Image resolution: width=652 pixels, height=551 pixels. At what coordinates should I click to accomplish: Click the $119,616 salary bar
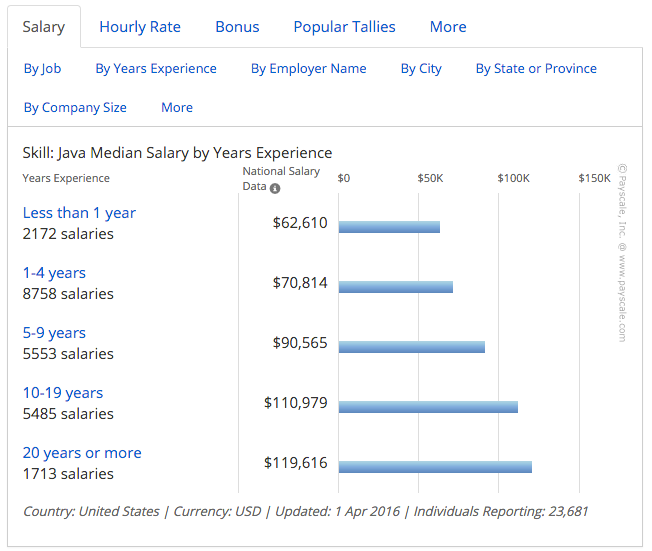tap(435, 467)
